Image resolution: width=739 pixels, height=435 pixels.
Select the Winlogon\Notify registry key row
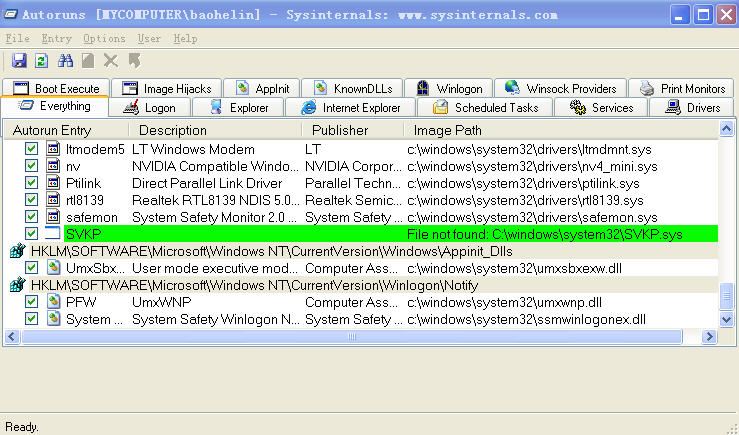point(361,285)
